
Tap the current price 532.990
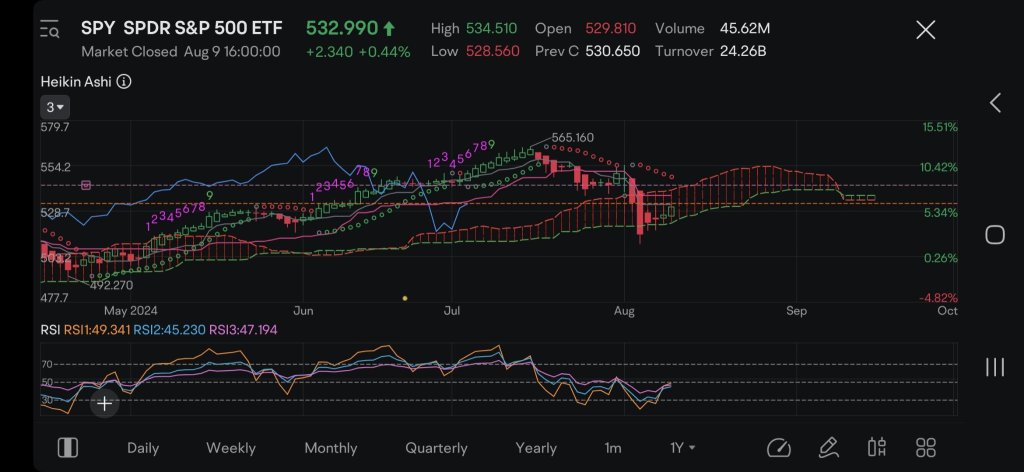click(x=342, y=28)
